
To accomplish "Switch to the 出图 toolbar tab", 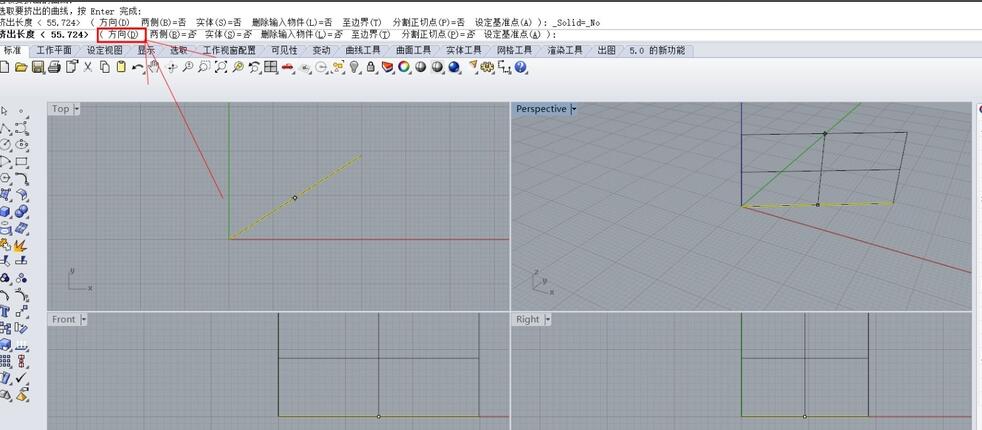I will [x=606, y=50].
